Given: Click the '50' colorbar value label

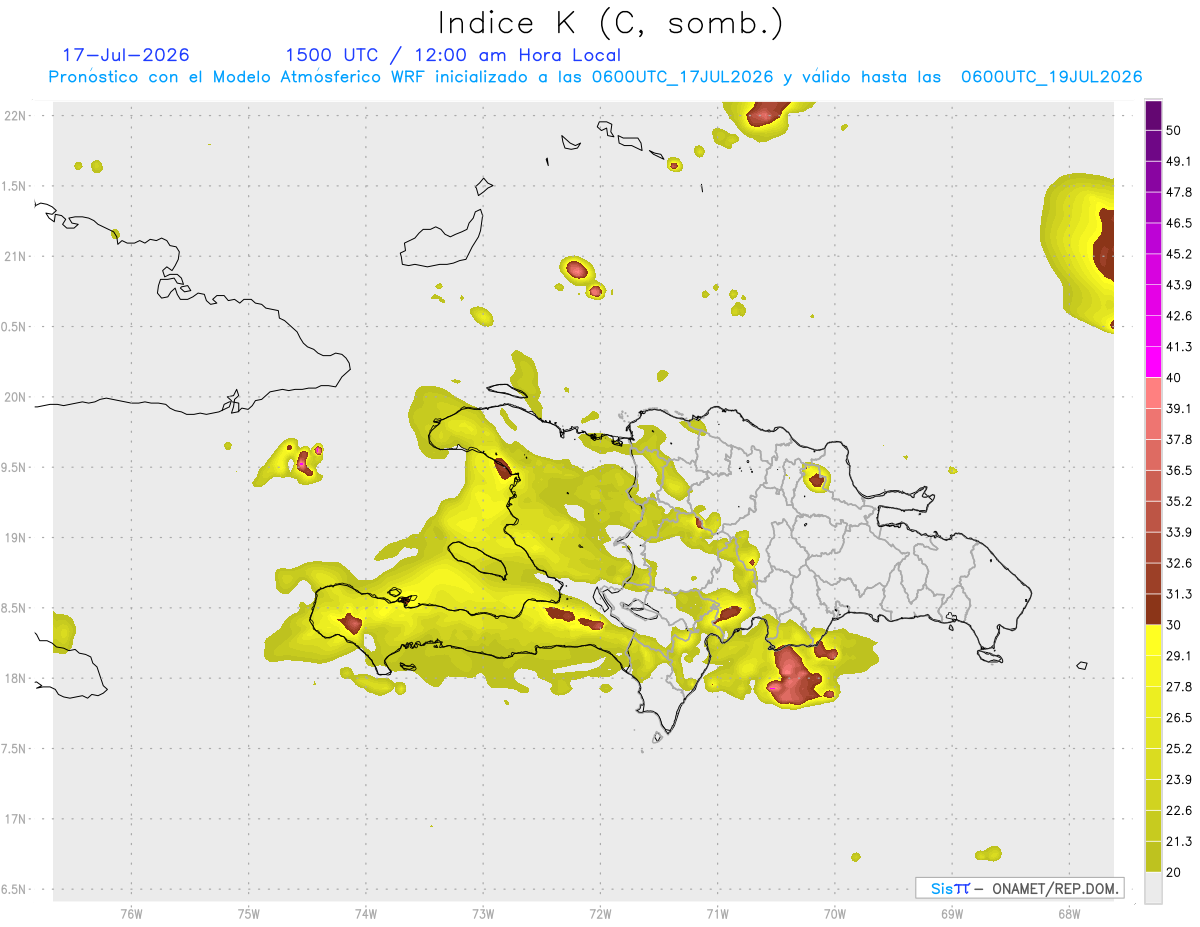Looking at the screenshot, I should point(1174,130).
